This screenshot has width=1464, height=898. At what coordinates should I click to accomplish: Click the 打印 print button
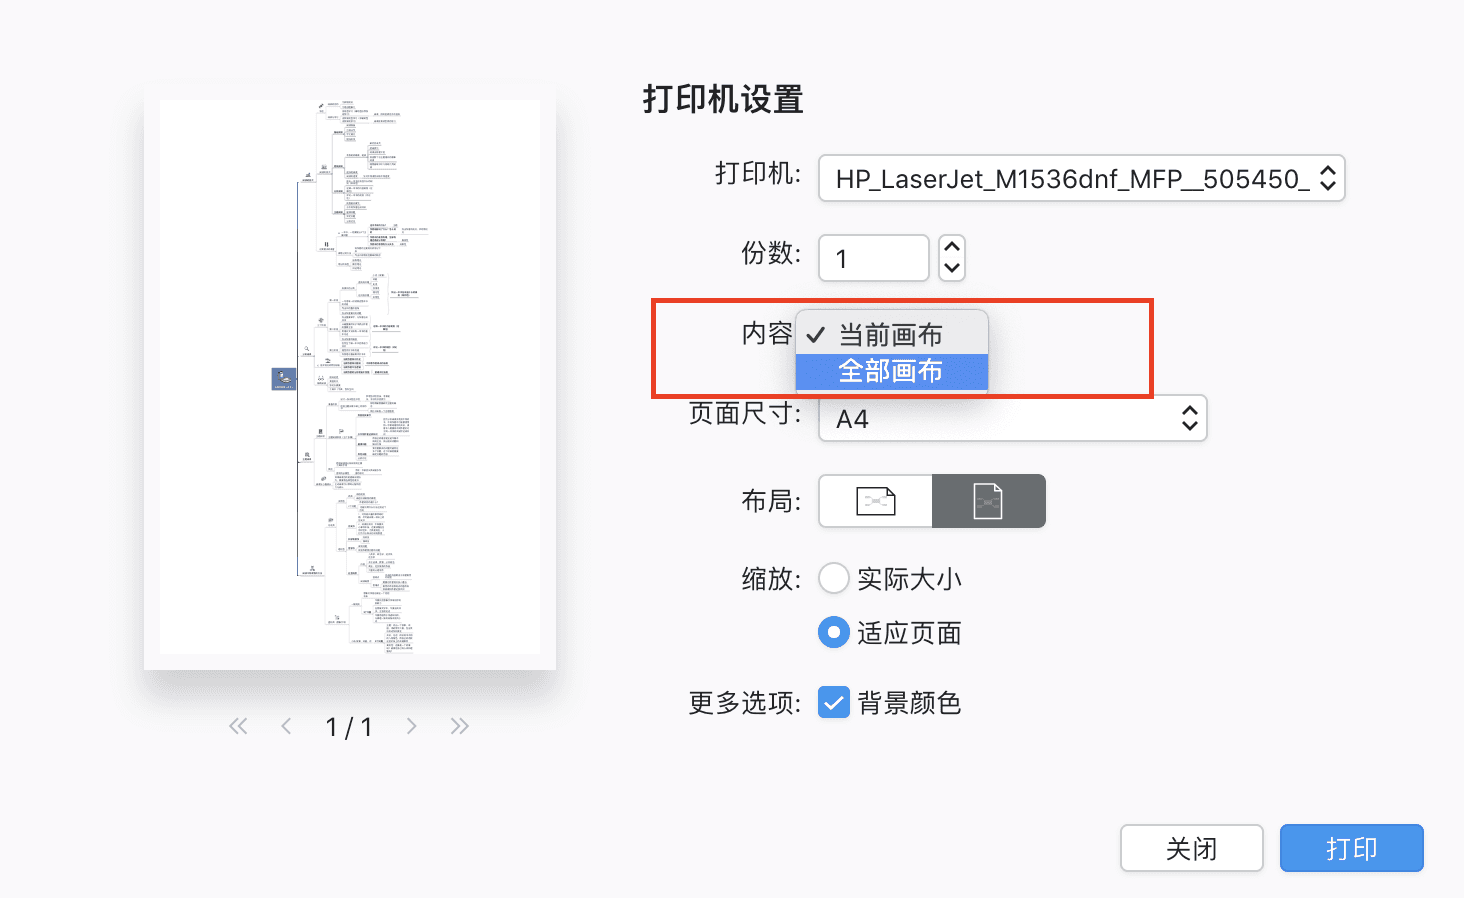coord(1351,848)
